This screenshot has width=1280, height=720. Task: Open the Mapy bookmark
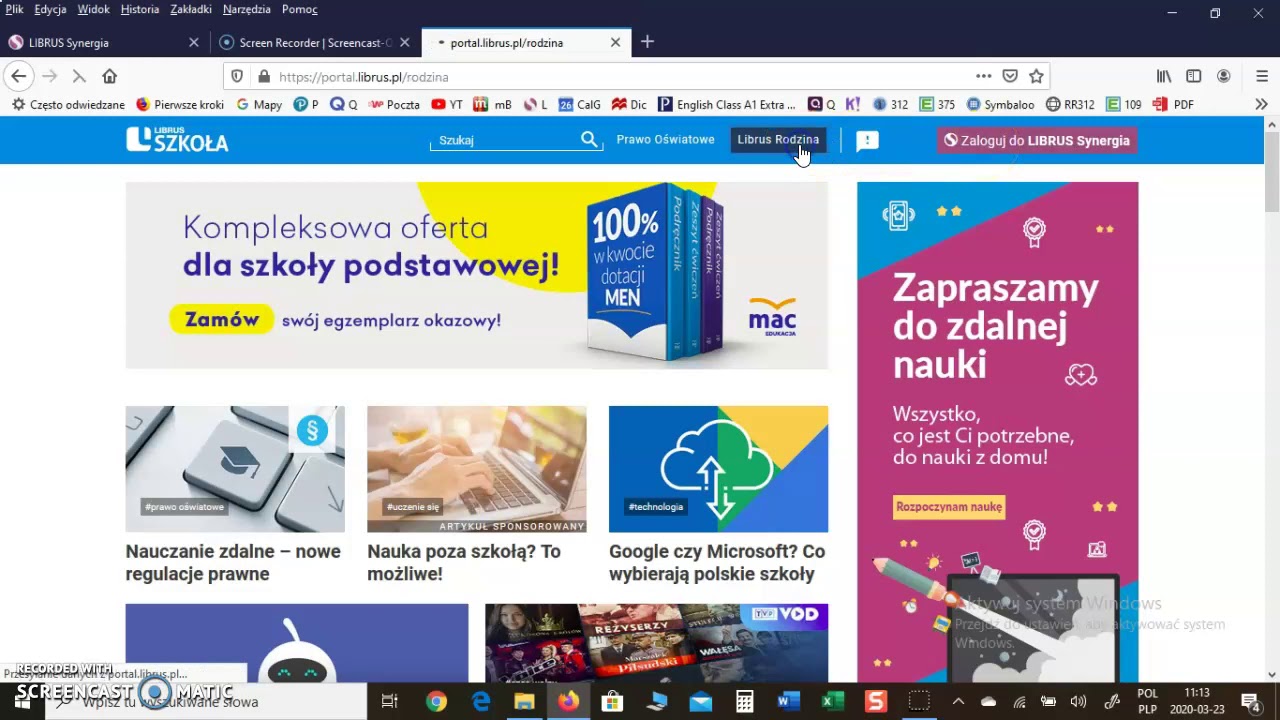(259, 104)
